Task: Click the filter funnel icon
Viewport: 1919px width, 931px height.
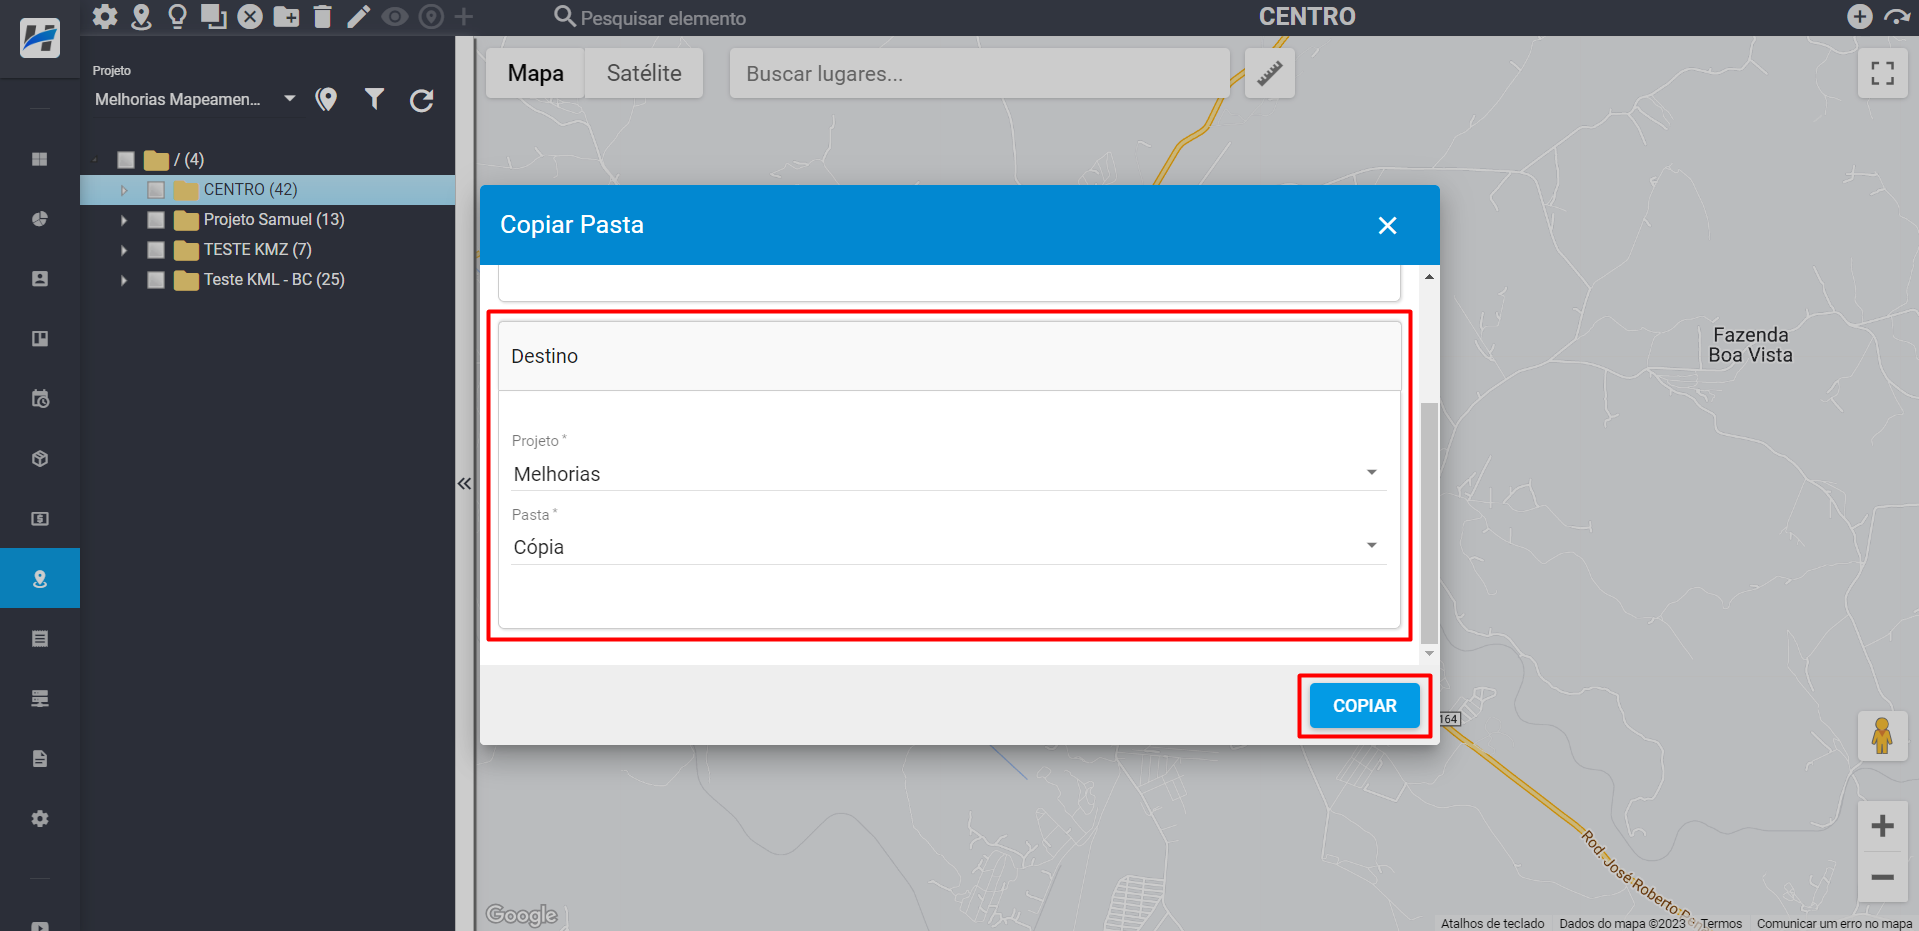Action: [x=374, y=99]
